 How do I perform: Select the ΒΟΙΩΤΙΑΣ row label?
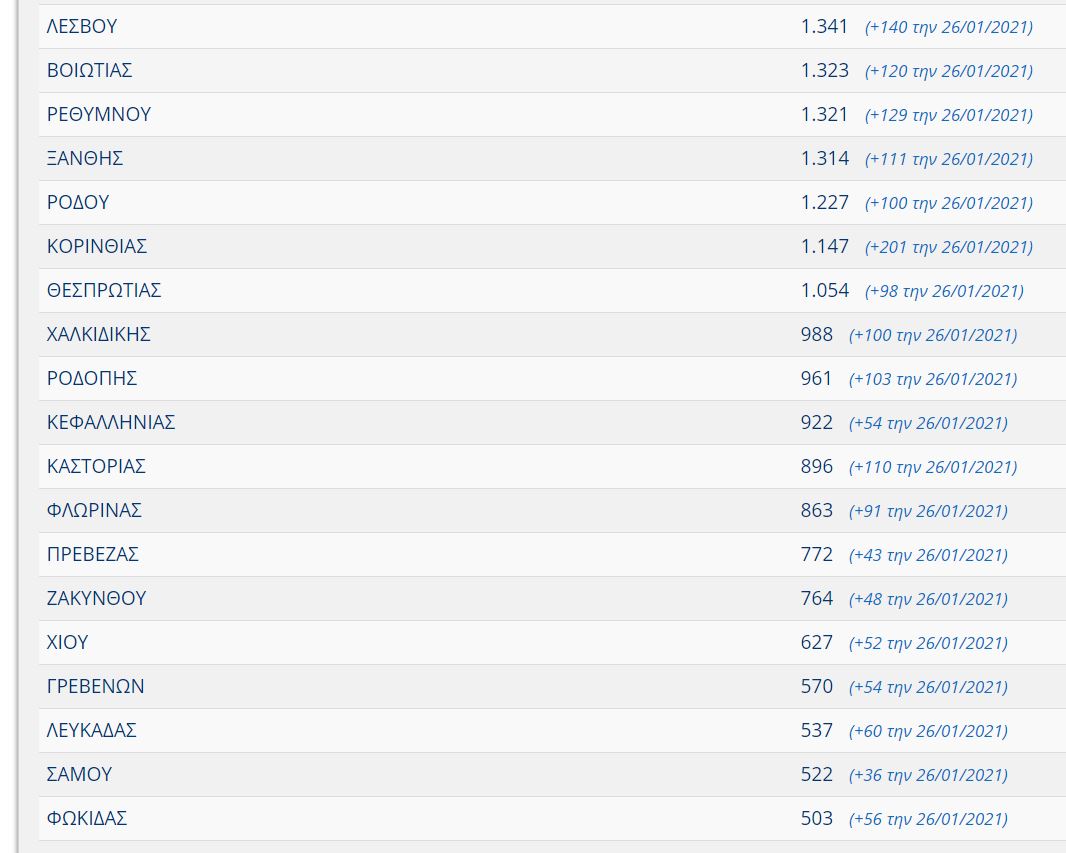(90, 71)
